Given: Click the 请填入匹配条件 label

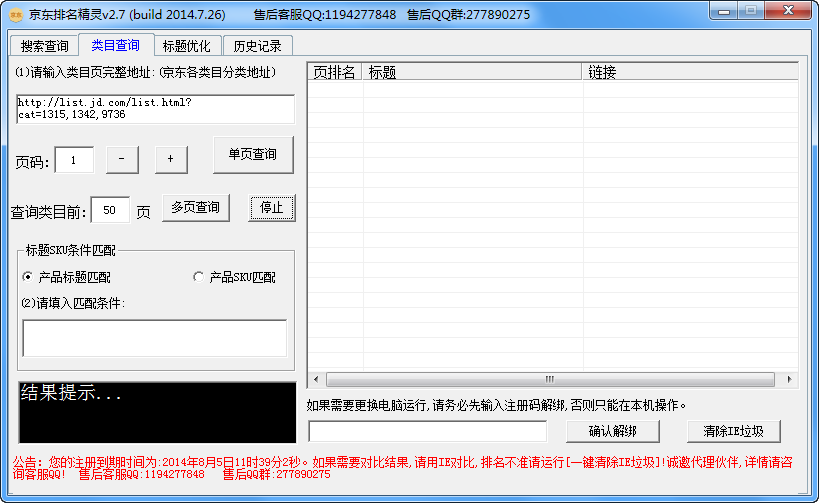Looking at the screenshot, I should [x=73, y=303].
